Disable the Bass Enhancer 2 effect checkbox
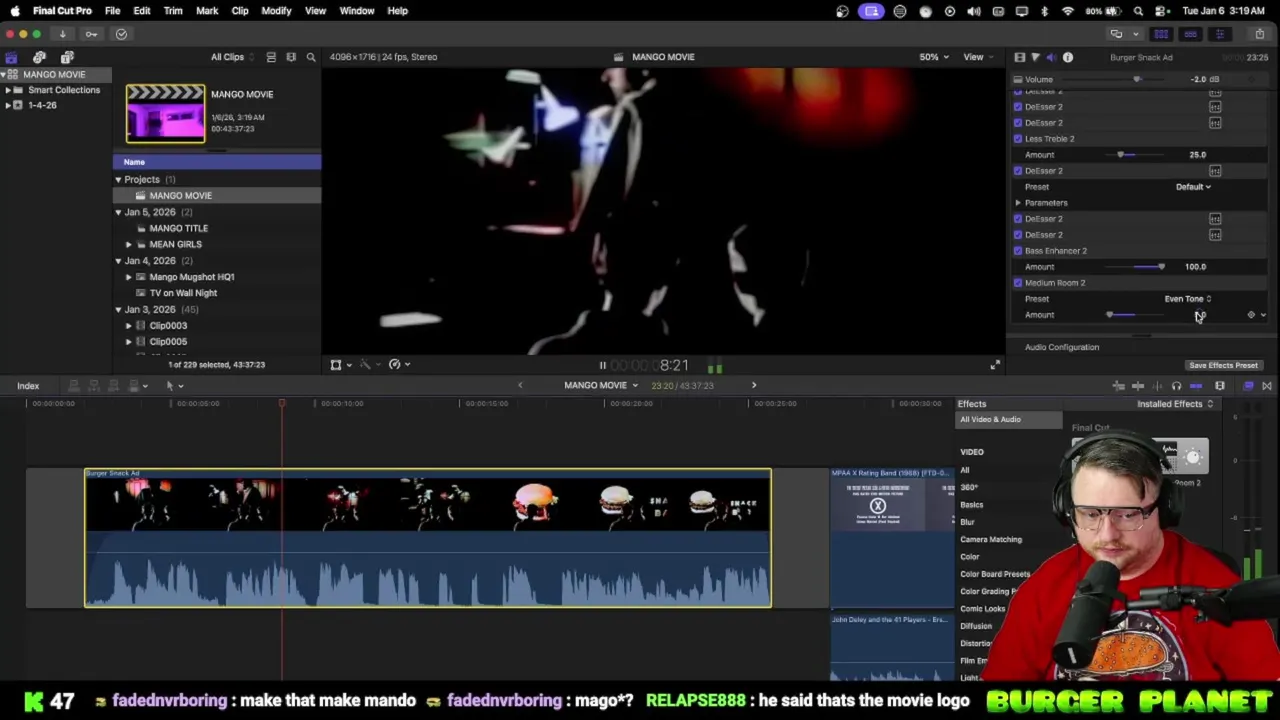The image size is (1280, 720). [x=1018, y=251]
